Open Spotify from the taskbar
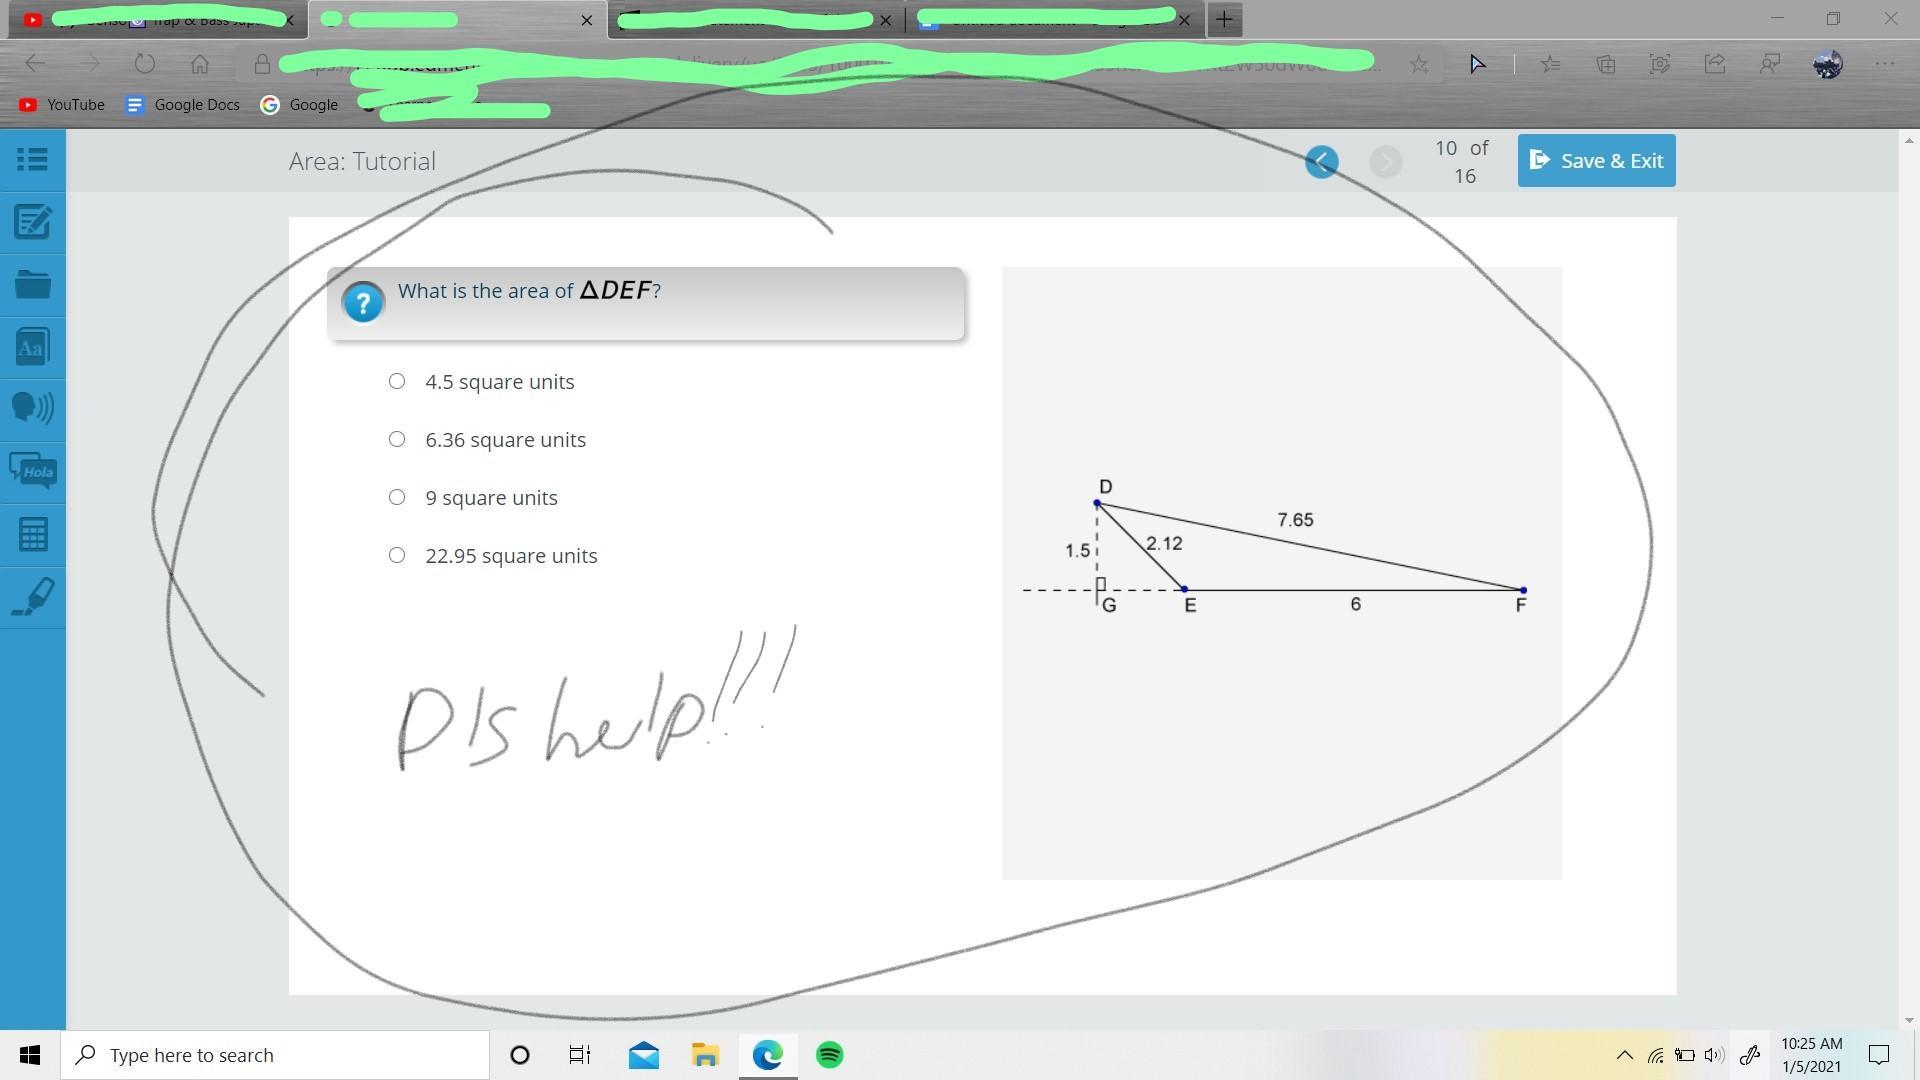 (x=829, y=1055)
